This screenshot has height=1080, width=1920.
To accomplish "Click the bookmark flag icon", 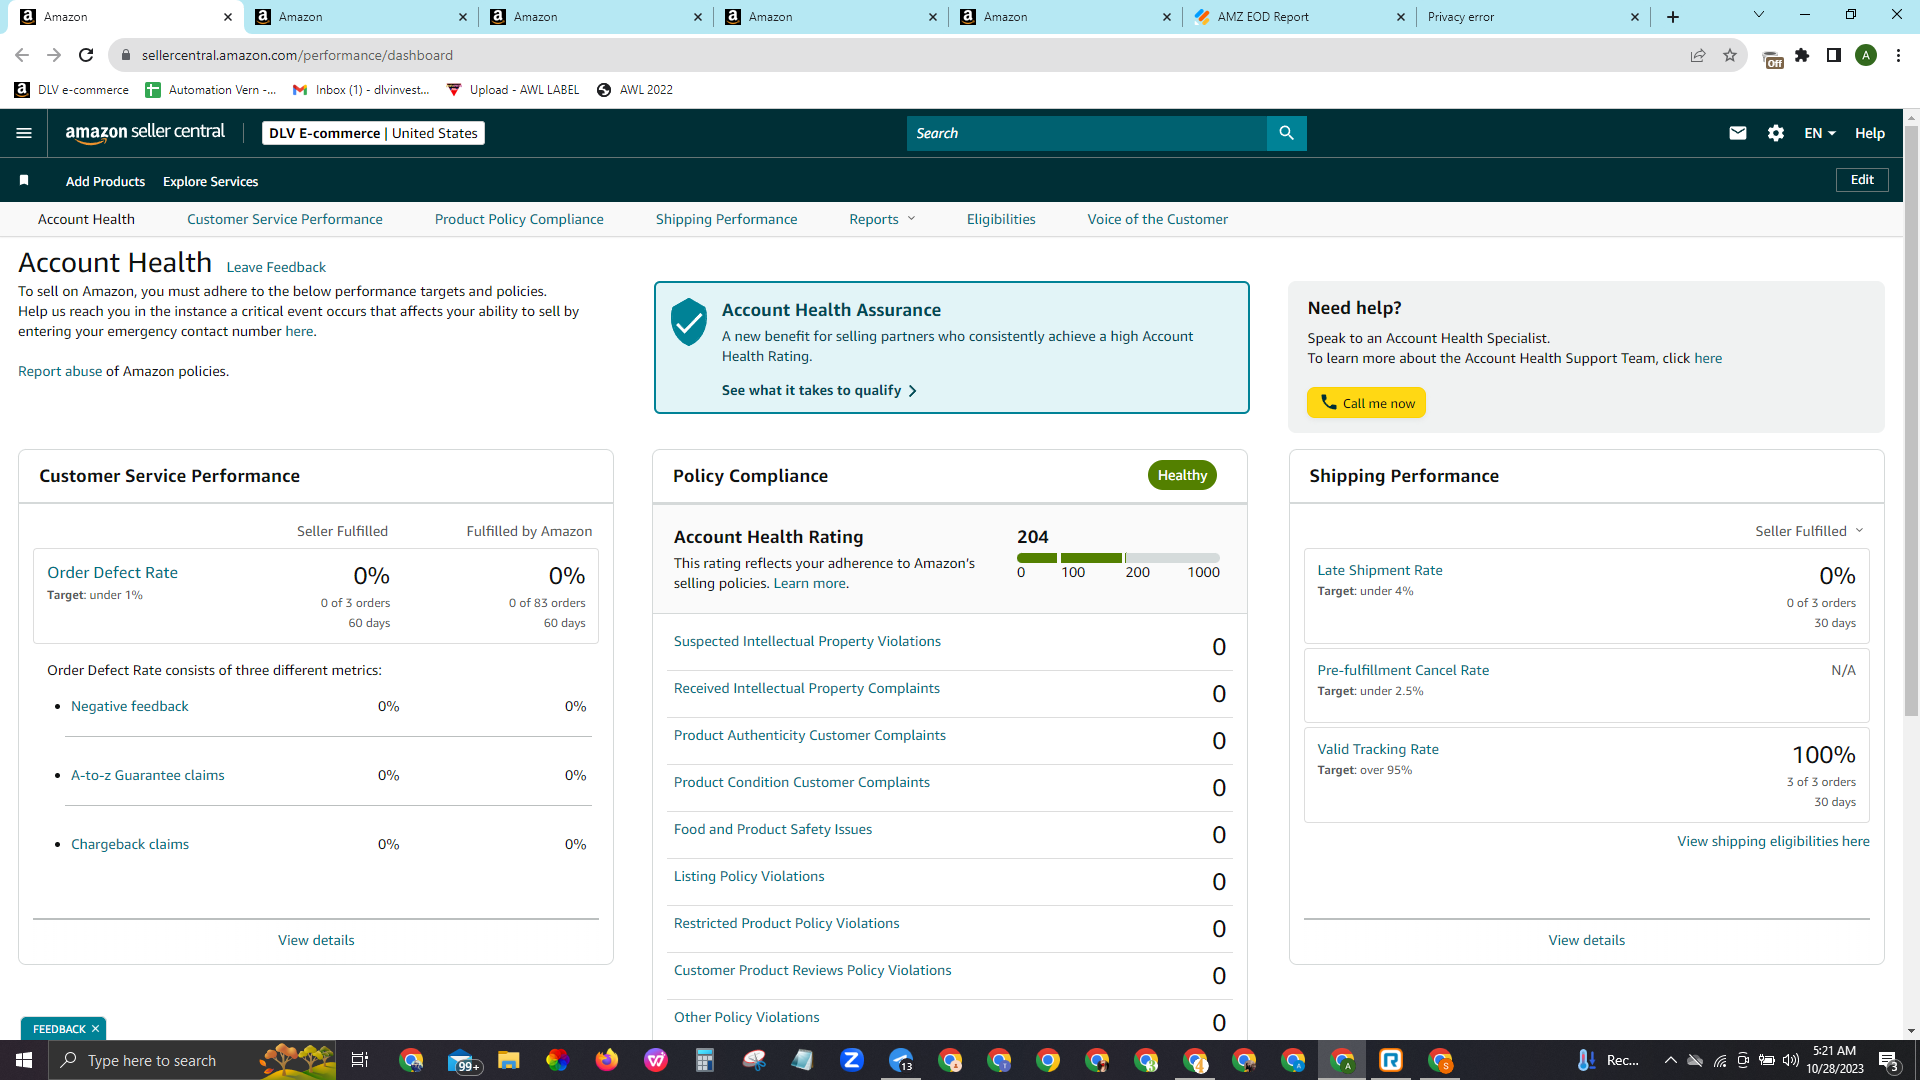I will pyautogui.click(x=24, y=180).
